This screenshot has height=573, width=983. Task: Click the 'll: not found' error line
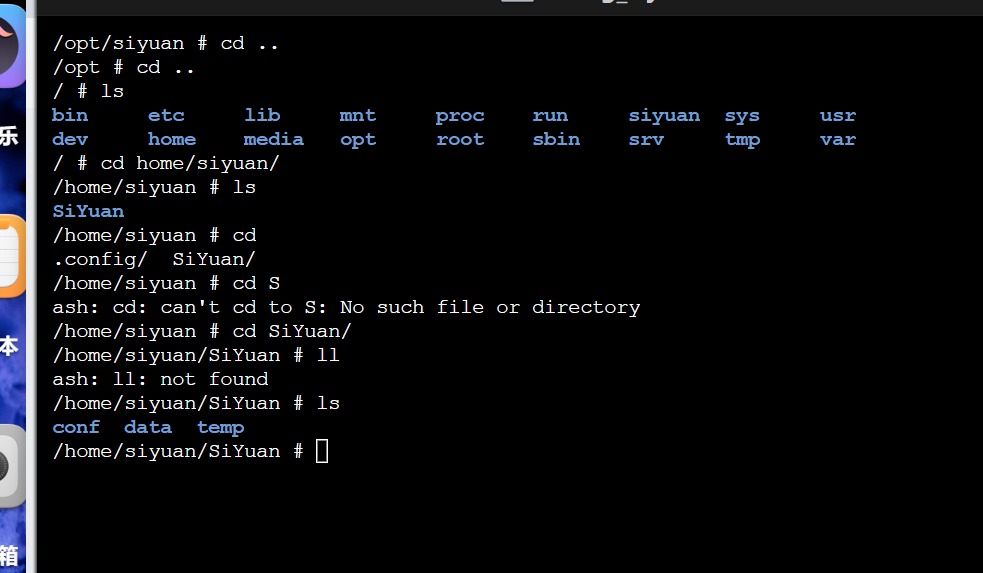[160, 379]
